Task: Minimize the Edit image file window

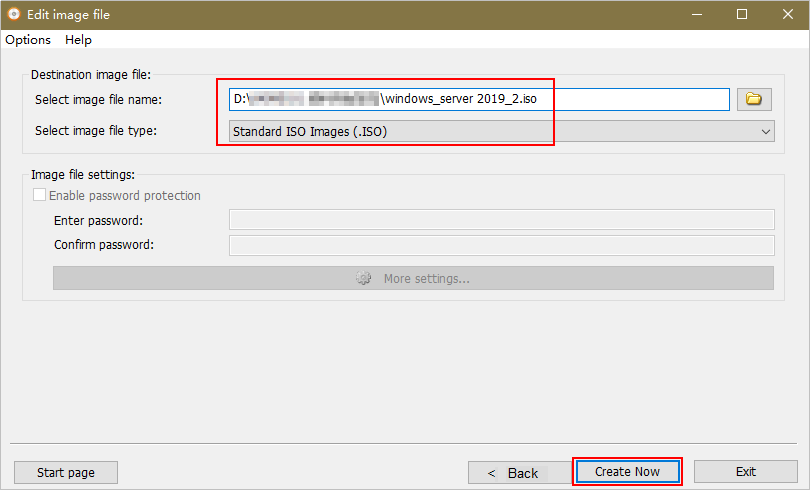Action: 695,14
